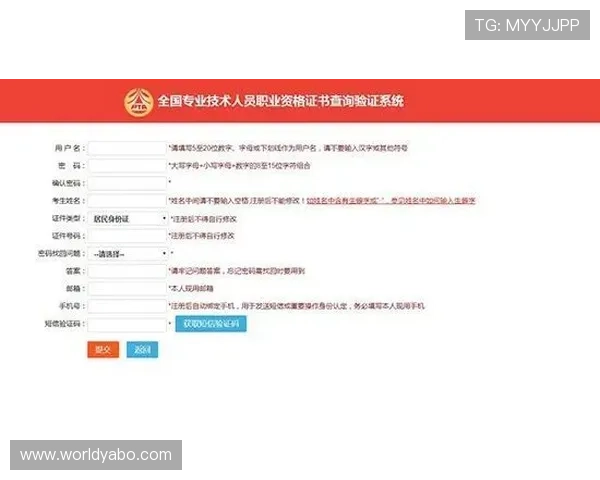Click the 答案 answer input field
The image size is (600, 480).
tap(127, 271)
